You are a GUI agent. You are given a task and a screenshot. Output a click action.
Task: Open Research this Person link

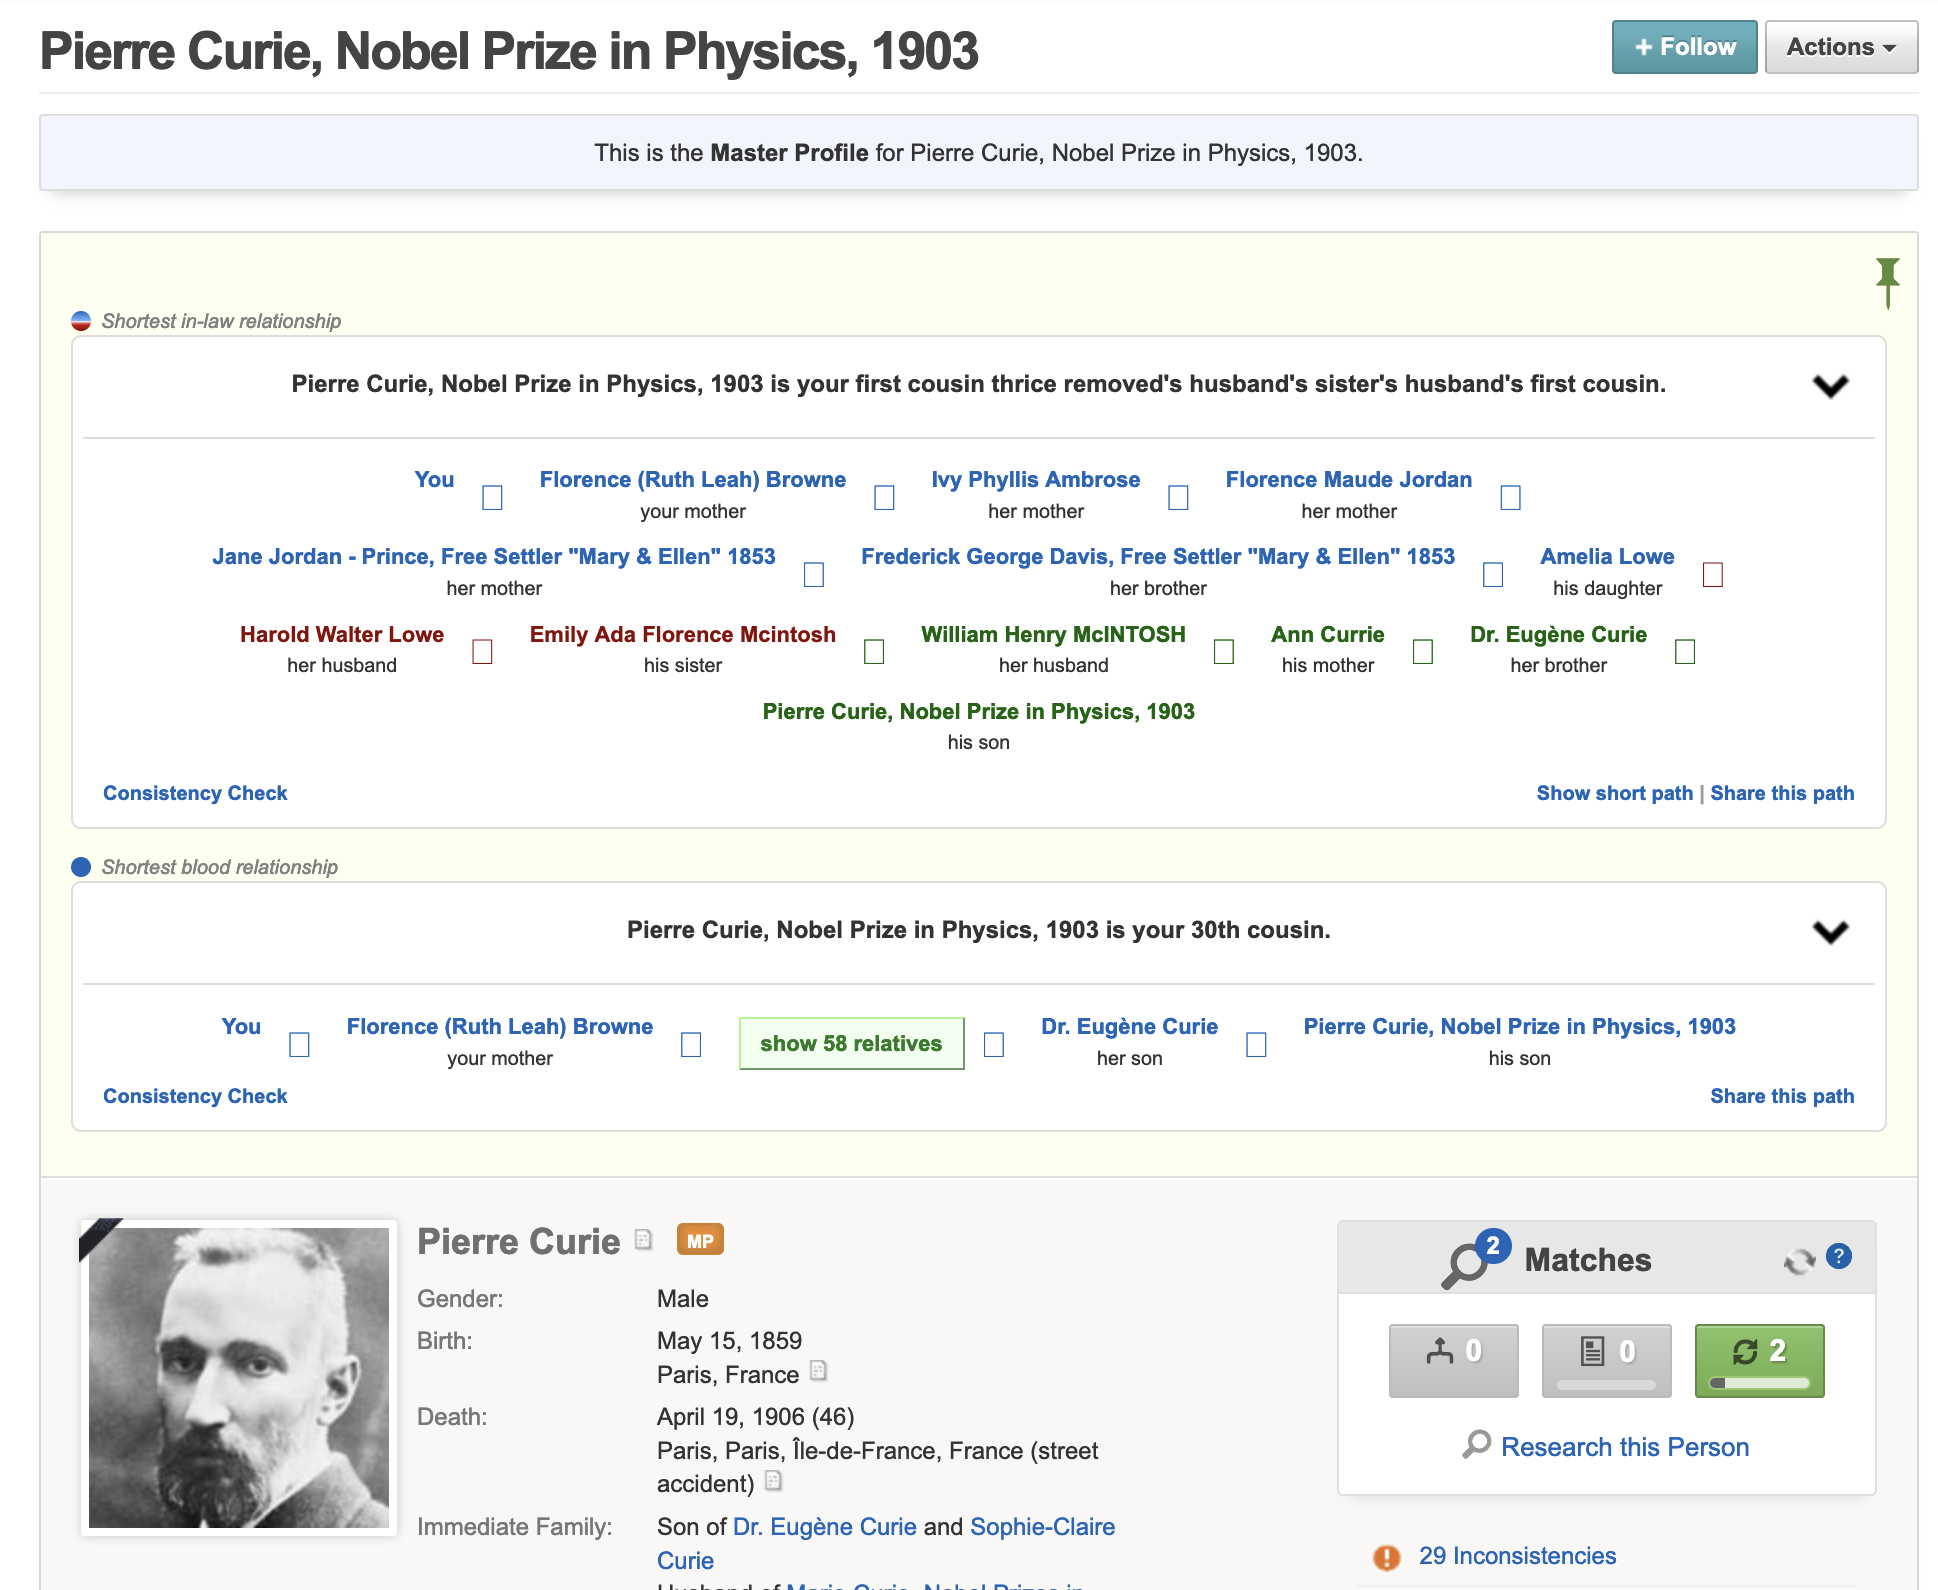1624,1447
